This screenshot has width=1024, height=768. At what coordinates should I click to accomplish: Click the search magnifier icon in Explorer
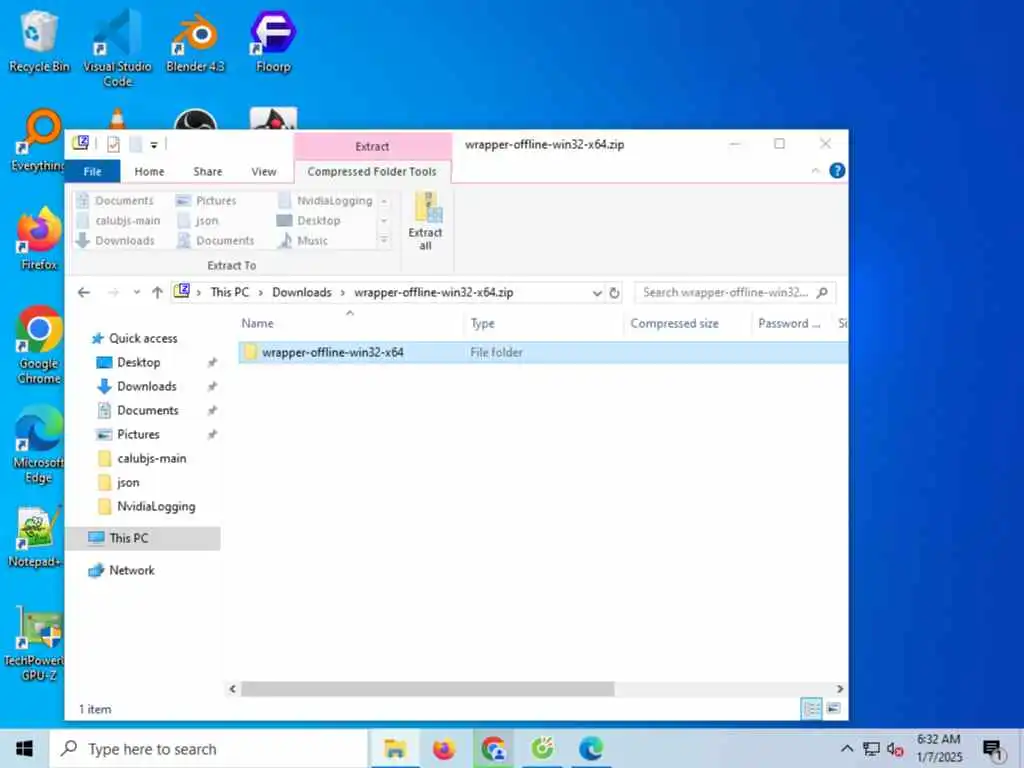(x=822, y=293)
